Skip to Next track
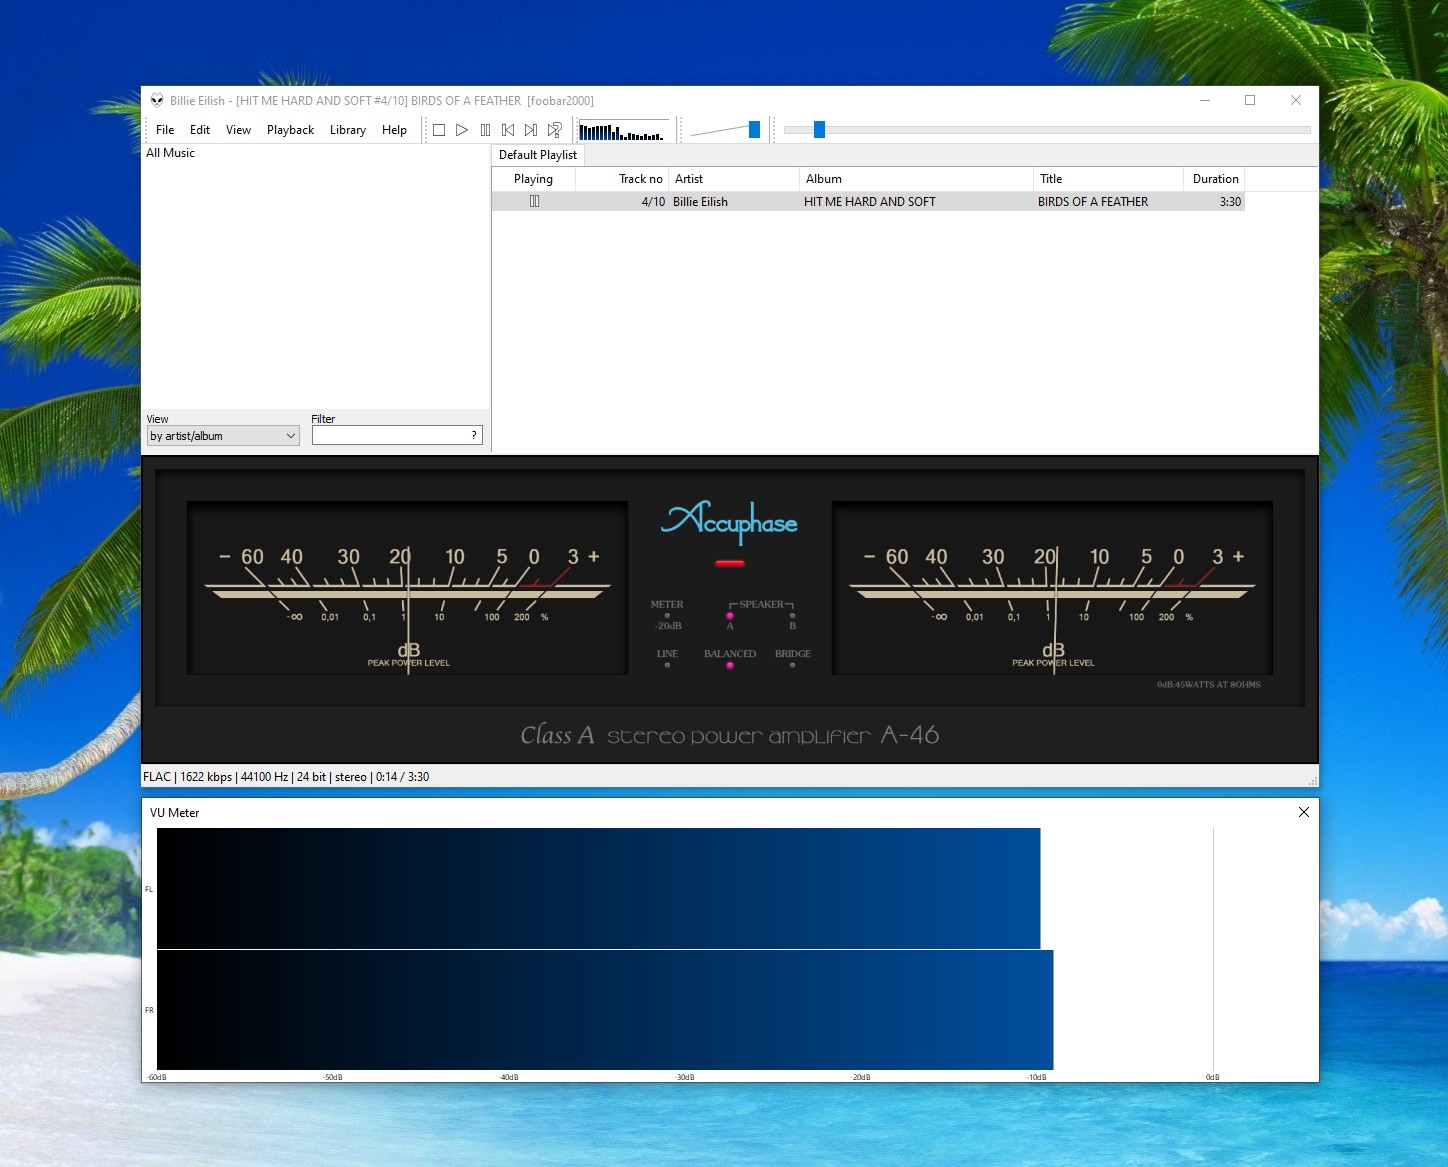Screen dimensions: 1448x1167 click(531, 130)
